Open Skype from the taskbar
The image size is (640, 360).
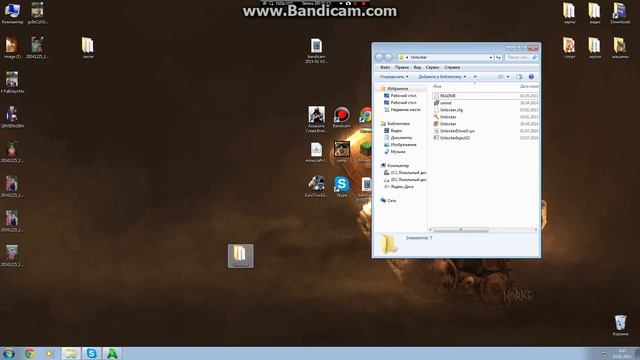91,353
